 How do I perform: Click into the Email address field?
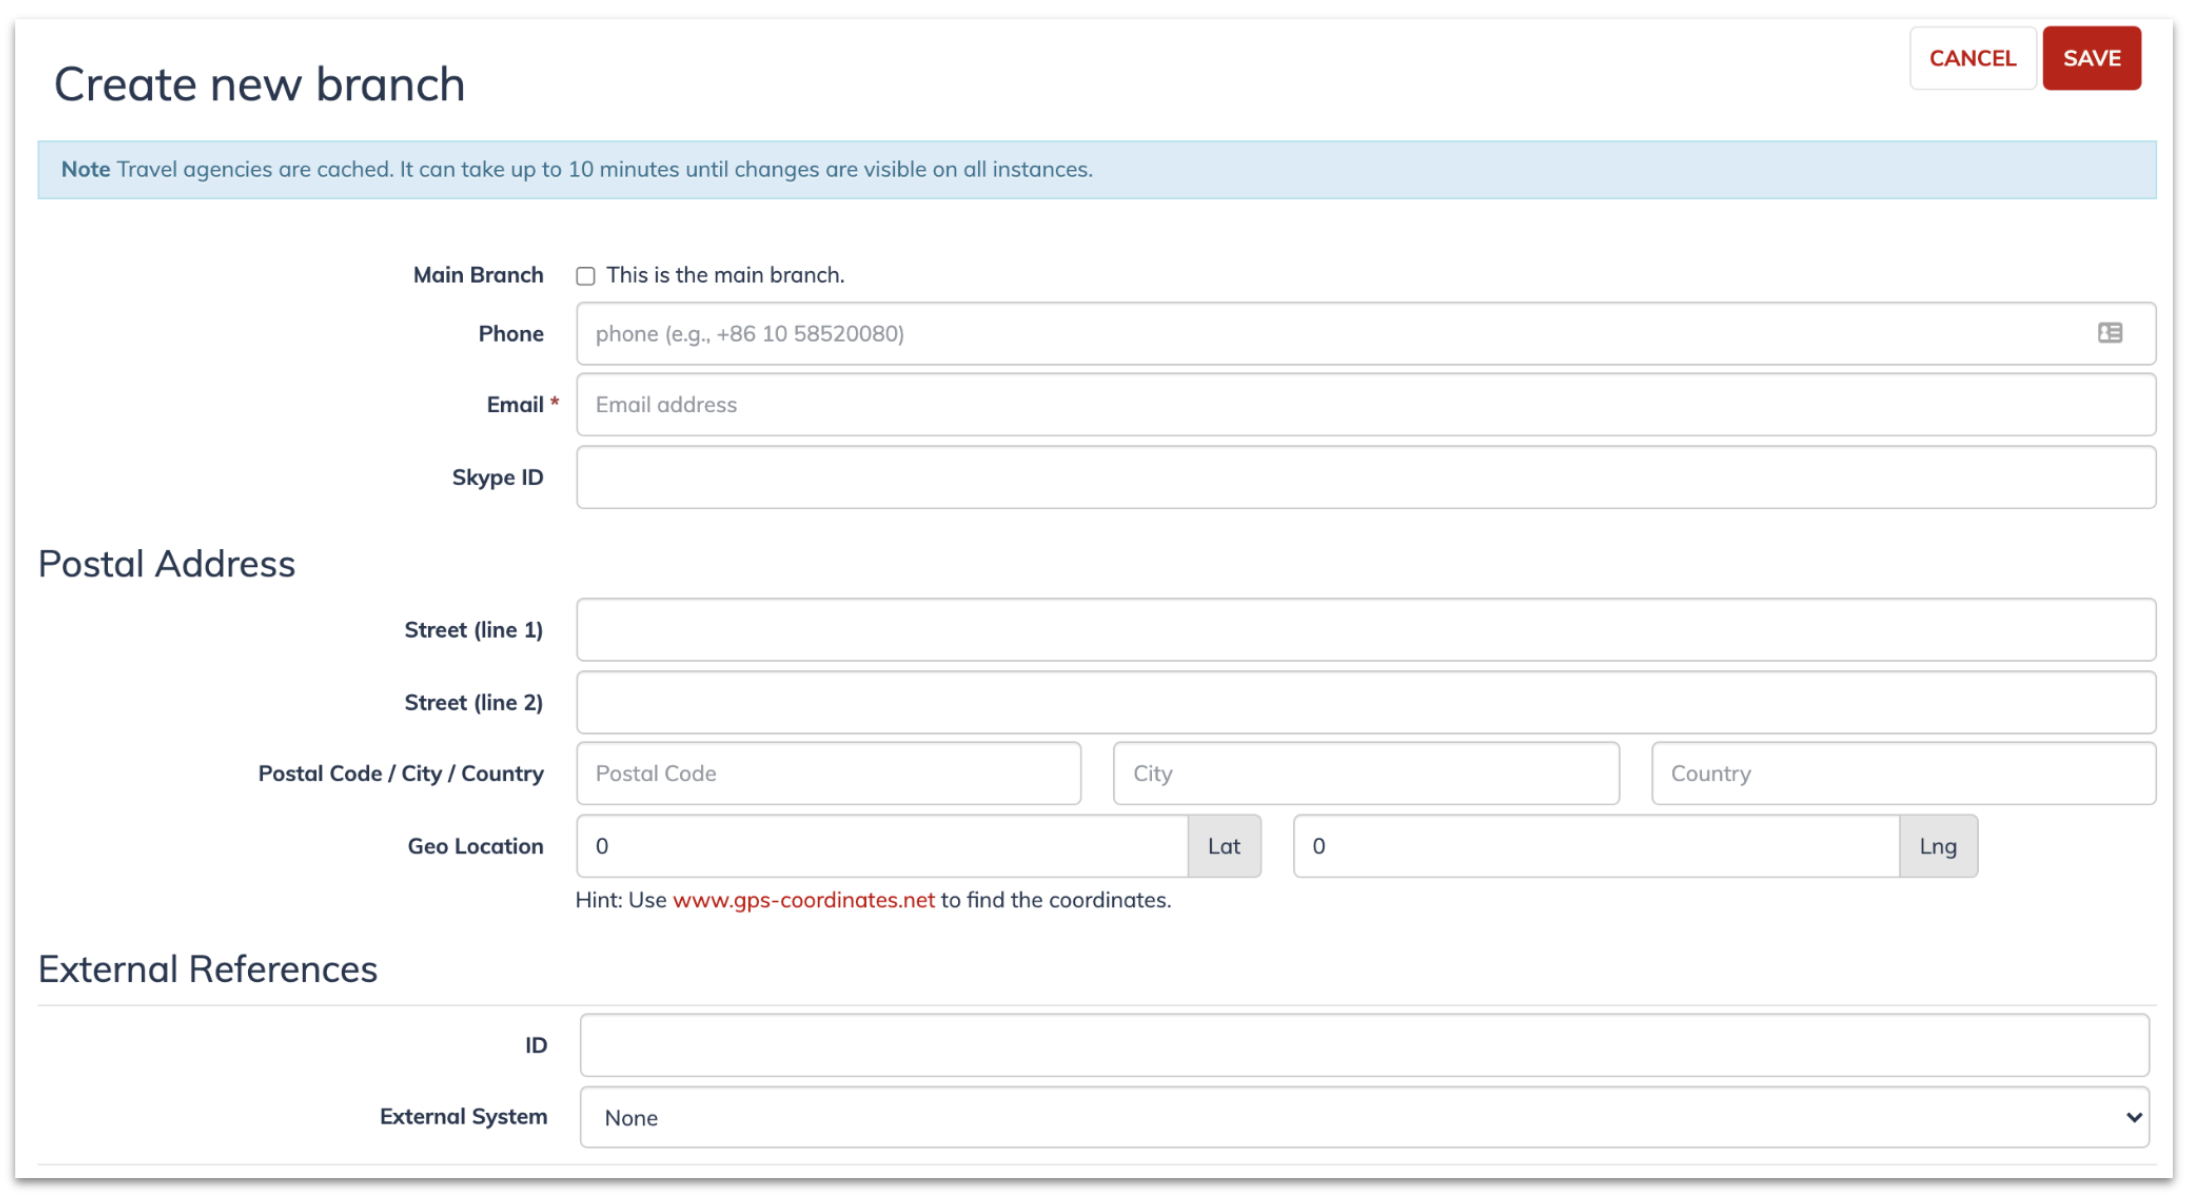click(x=1365, y=405)
